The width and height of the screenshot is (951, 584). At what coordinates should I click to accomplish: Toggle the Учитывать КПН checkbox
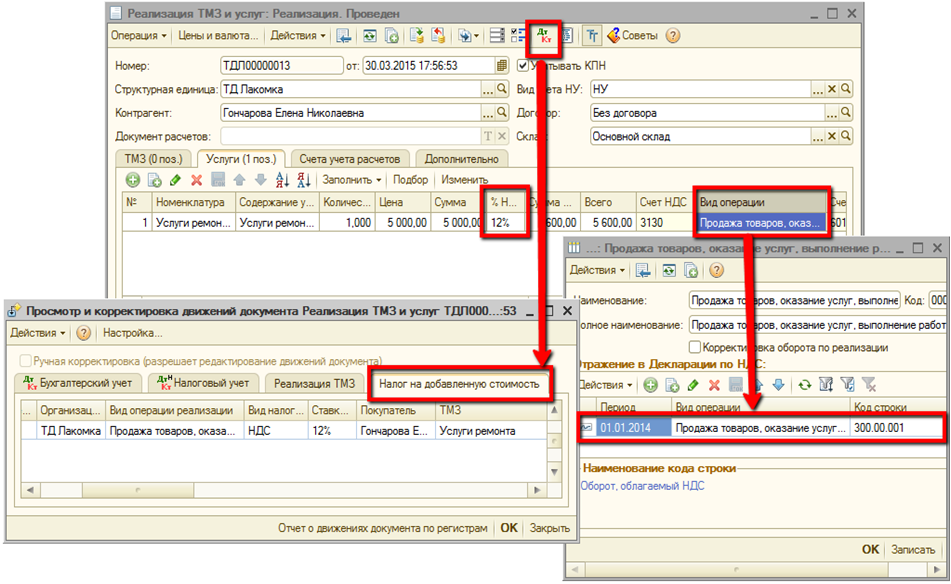tap(523, 66)
